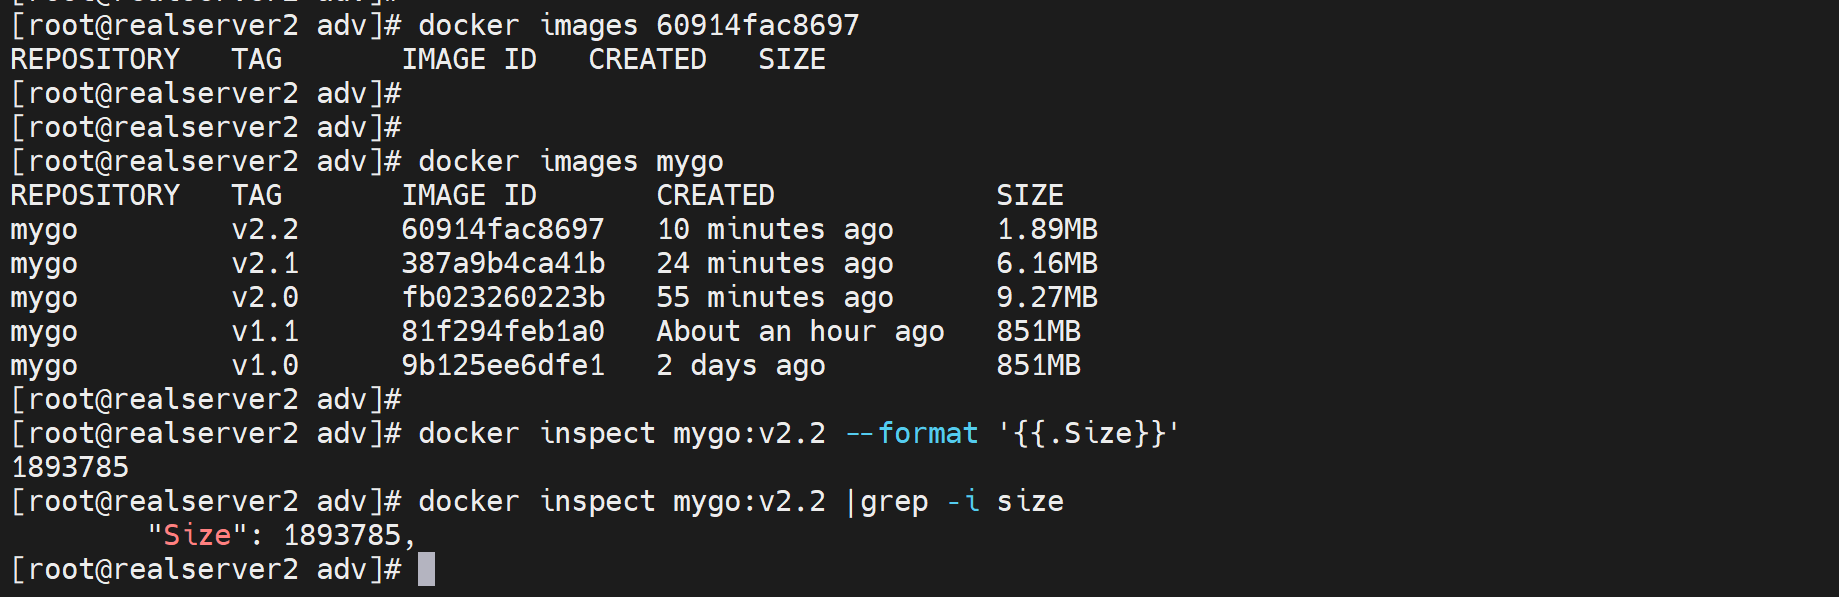Click the cursor block at the last prompt

(x=426, y=569)
